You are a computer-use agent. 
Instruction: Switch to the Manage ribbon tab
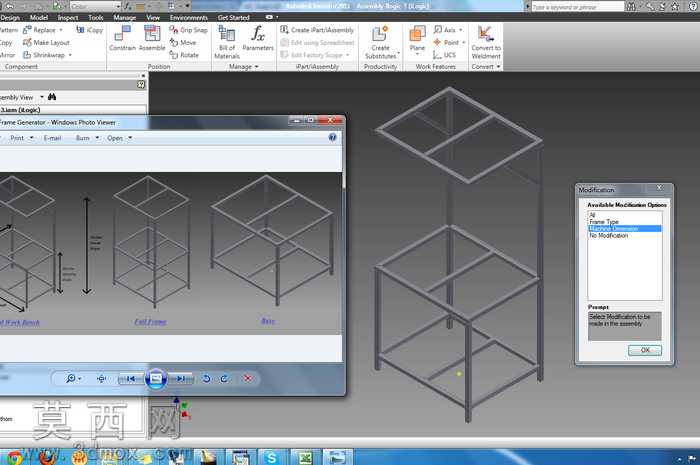[125, 17]
